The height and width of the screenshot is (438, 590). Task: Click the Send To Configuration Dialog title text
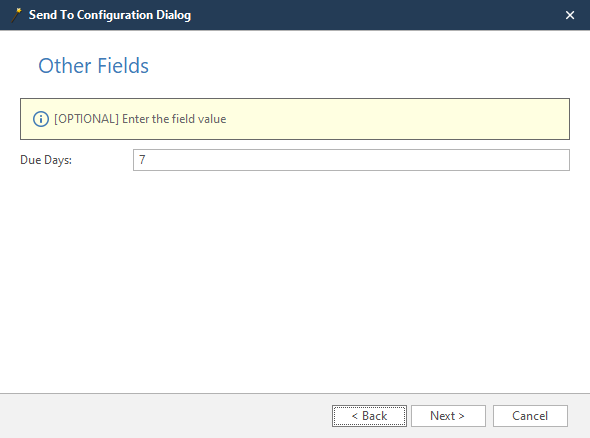tap(110, 15)
